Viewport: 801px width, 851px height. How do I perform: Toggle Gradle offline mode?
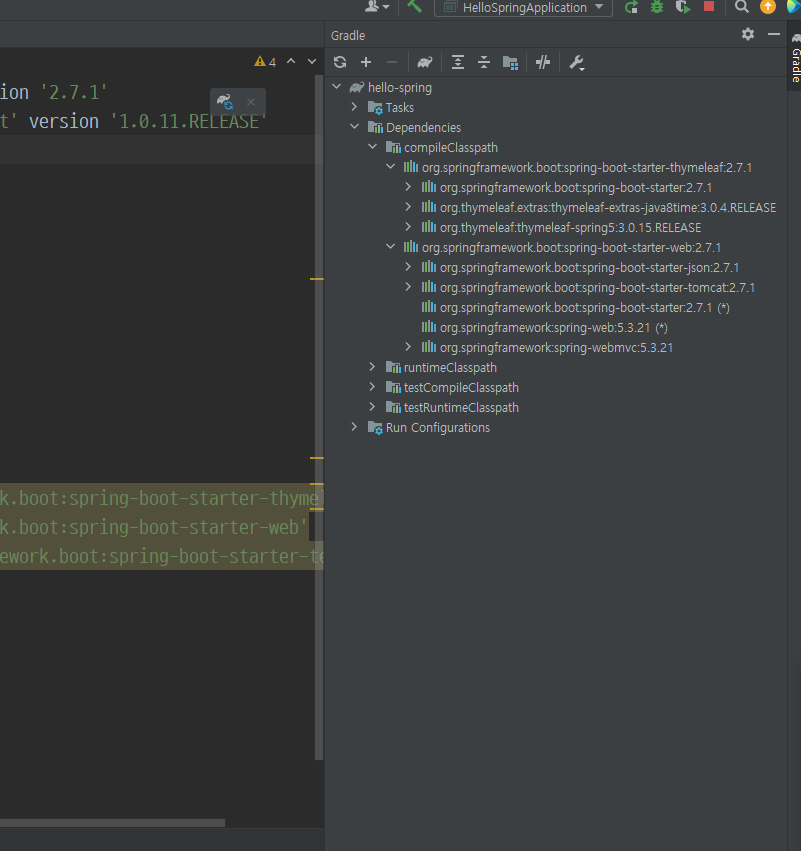point(543,62)
